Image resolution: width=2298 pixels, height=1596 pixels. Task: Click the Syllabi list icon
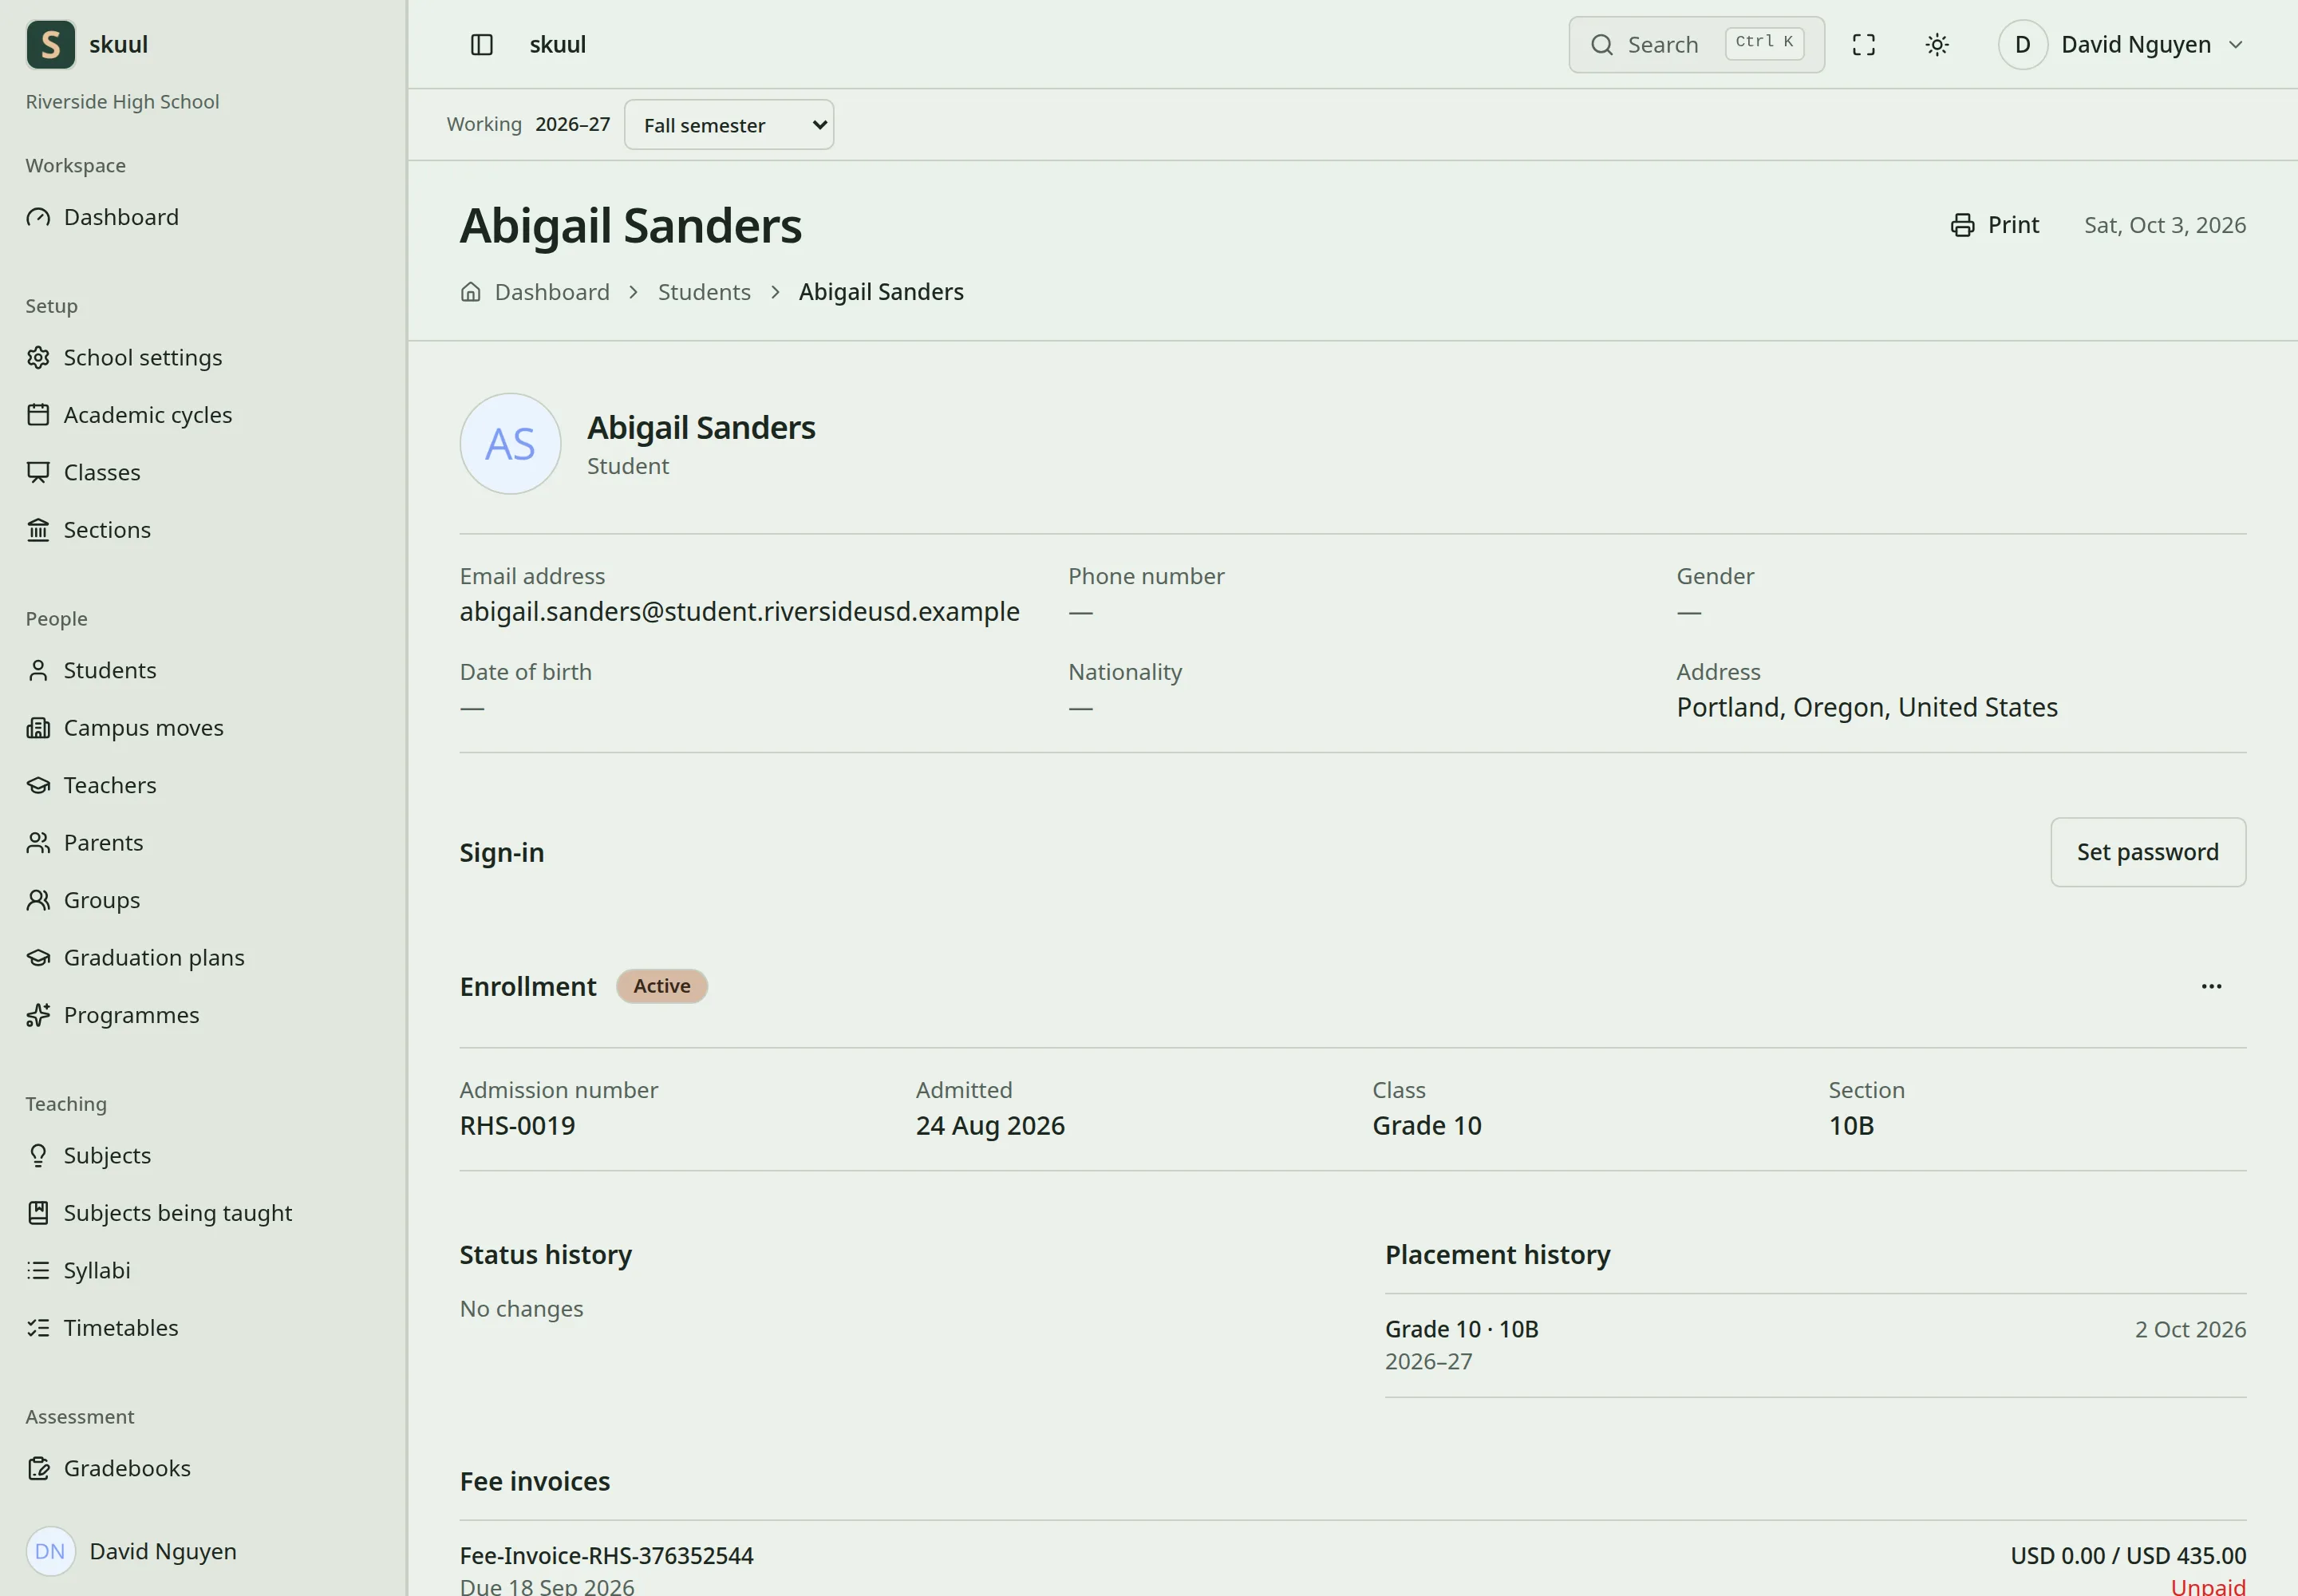coord(38,1270)
